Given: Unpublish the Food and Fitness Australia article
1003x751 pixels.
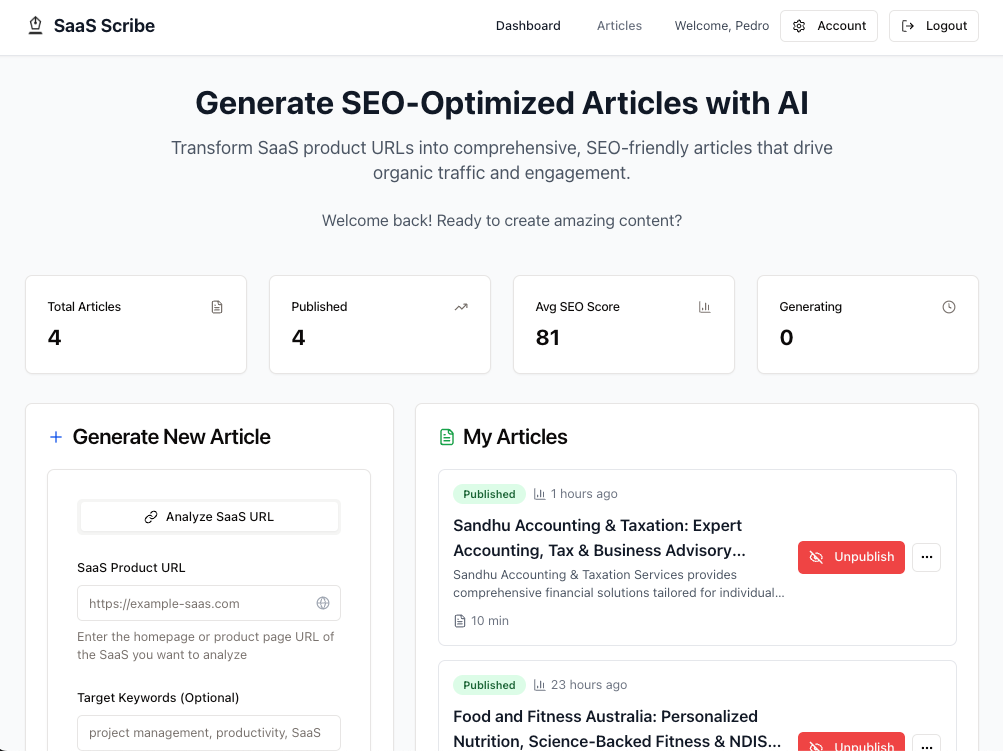Looking at the screenshot, I should (x=851, y=742).
